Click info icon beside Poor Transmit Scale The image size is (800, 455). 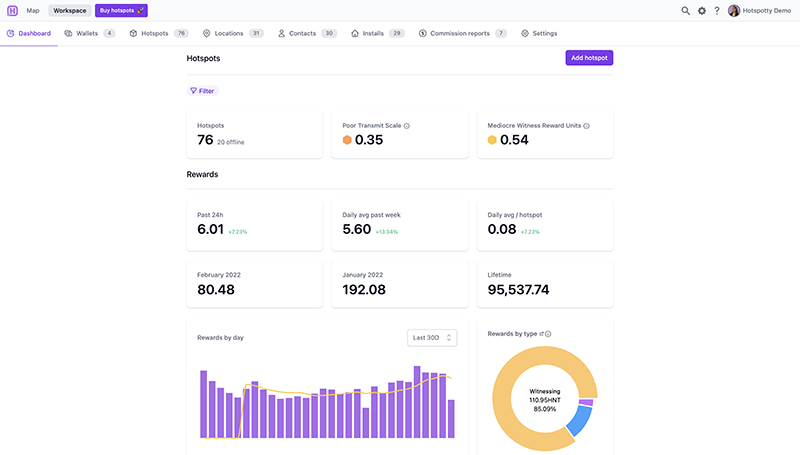coord(407,126)
